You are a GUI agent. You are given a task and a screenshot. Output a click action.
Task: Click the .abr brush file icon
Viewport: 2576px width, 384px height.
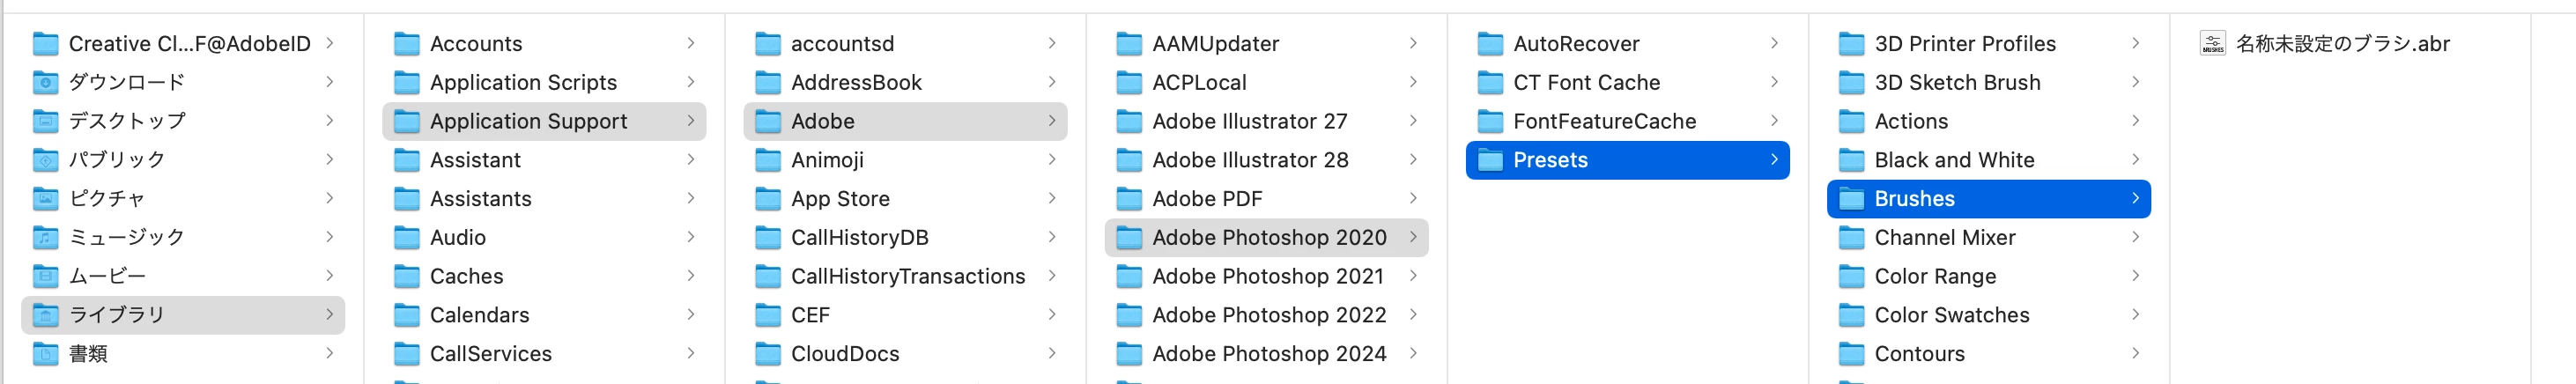[x=2212, y=44]
